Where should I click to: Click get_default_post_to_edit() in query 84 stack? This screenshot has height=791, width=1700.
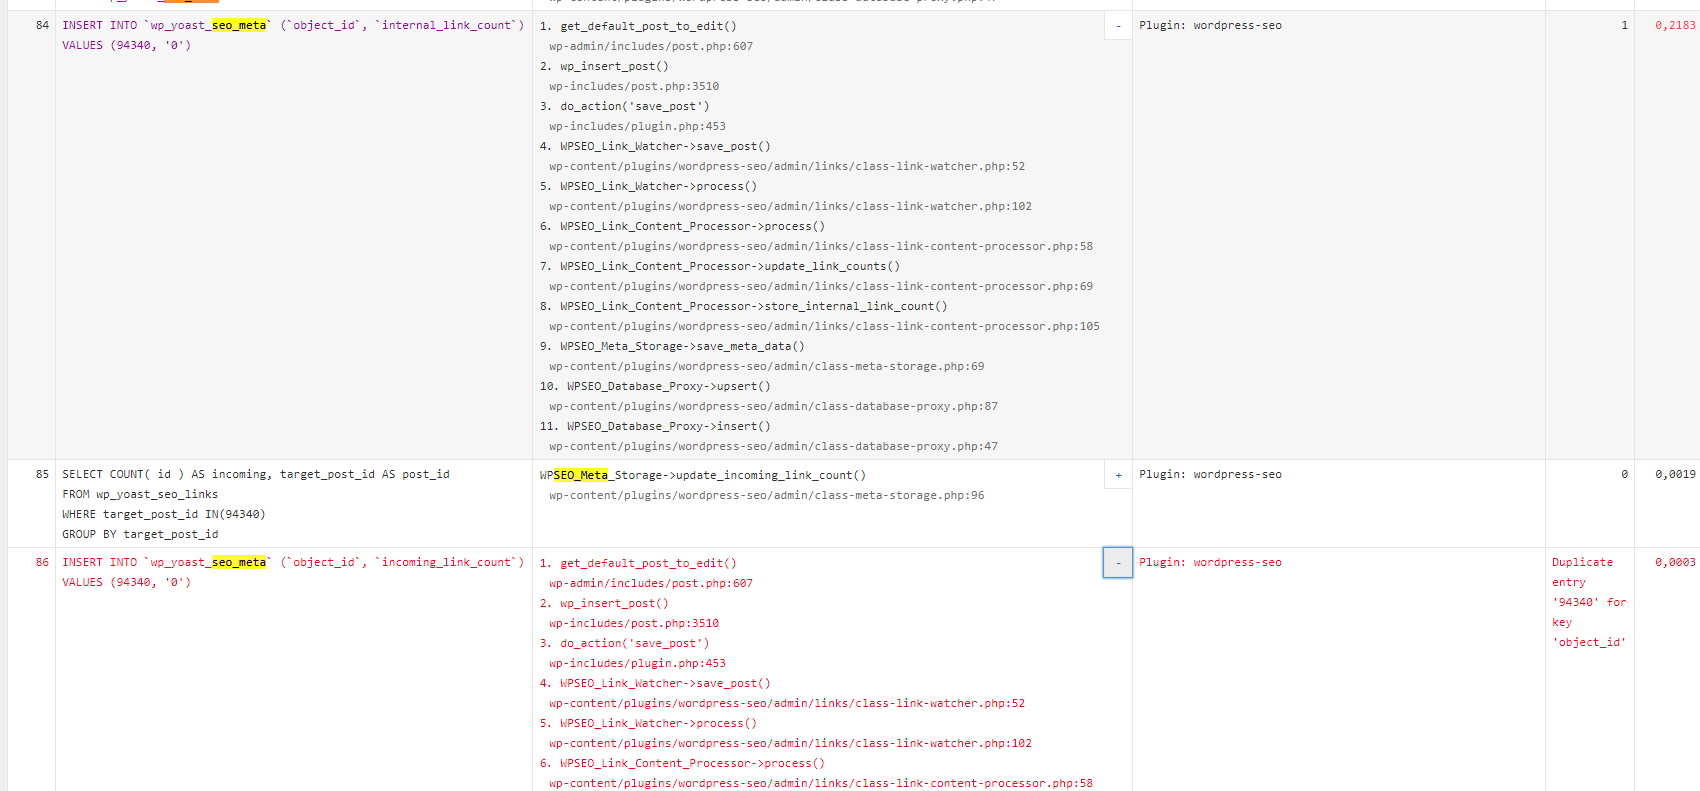(648, 27)
